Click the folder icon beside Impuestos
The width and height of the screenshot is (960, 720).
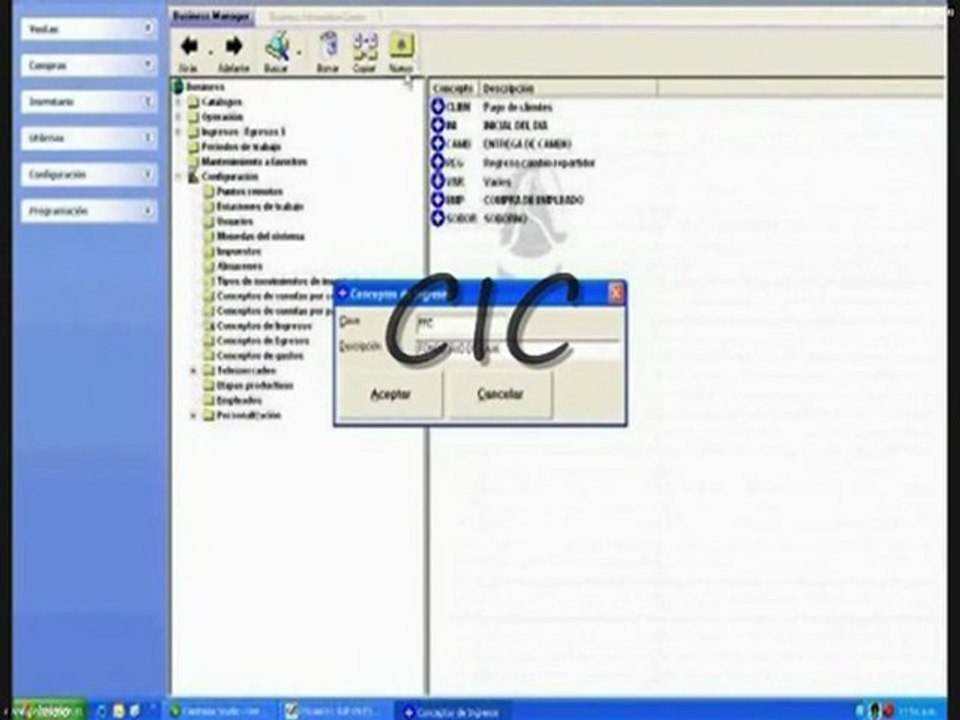point(209,251)
